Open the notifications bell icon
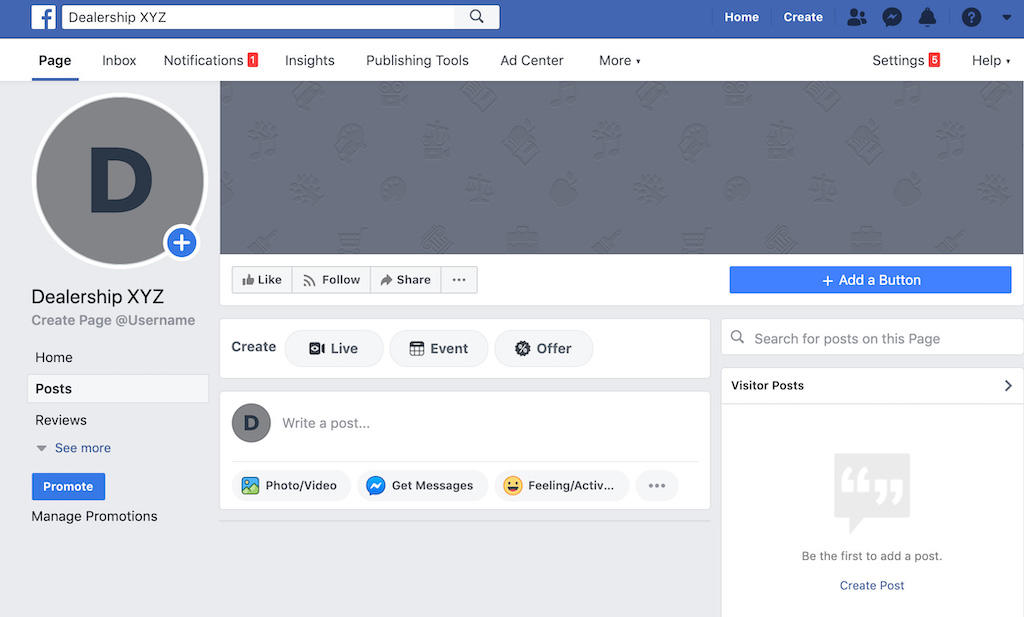Image resolution: width=1024 pixels, height=617 pixels. tap(928, 17)
